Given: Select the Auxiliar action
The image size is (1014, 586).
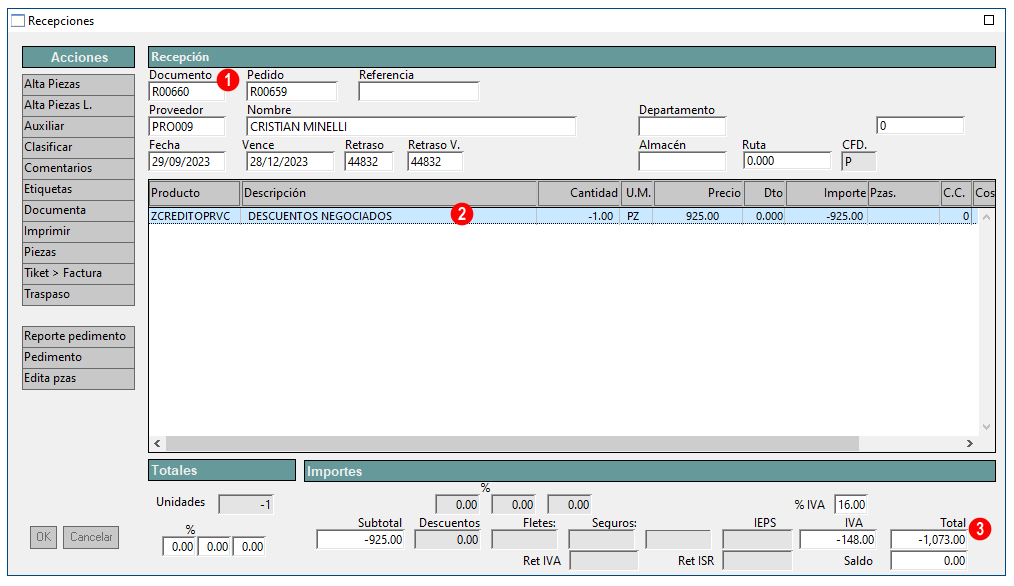Looking at the screenshot, I should [78, 126].
